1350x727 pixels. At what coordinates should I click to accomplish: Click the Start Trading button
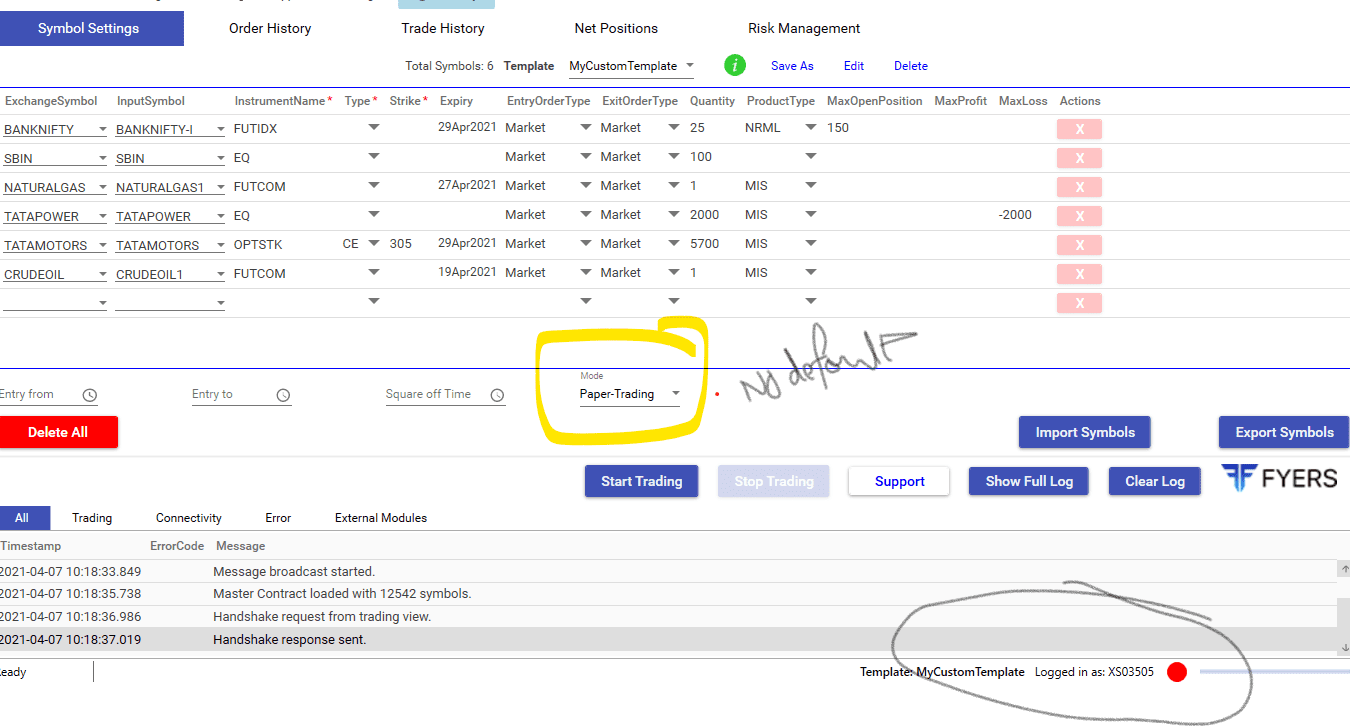tap(641, 481)
